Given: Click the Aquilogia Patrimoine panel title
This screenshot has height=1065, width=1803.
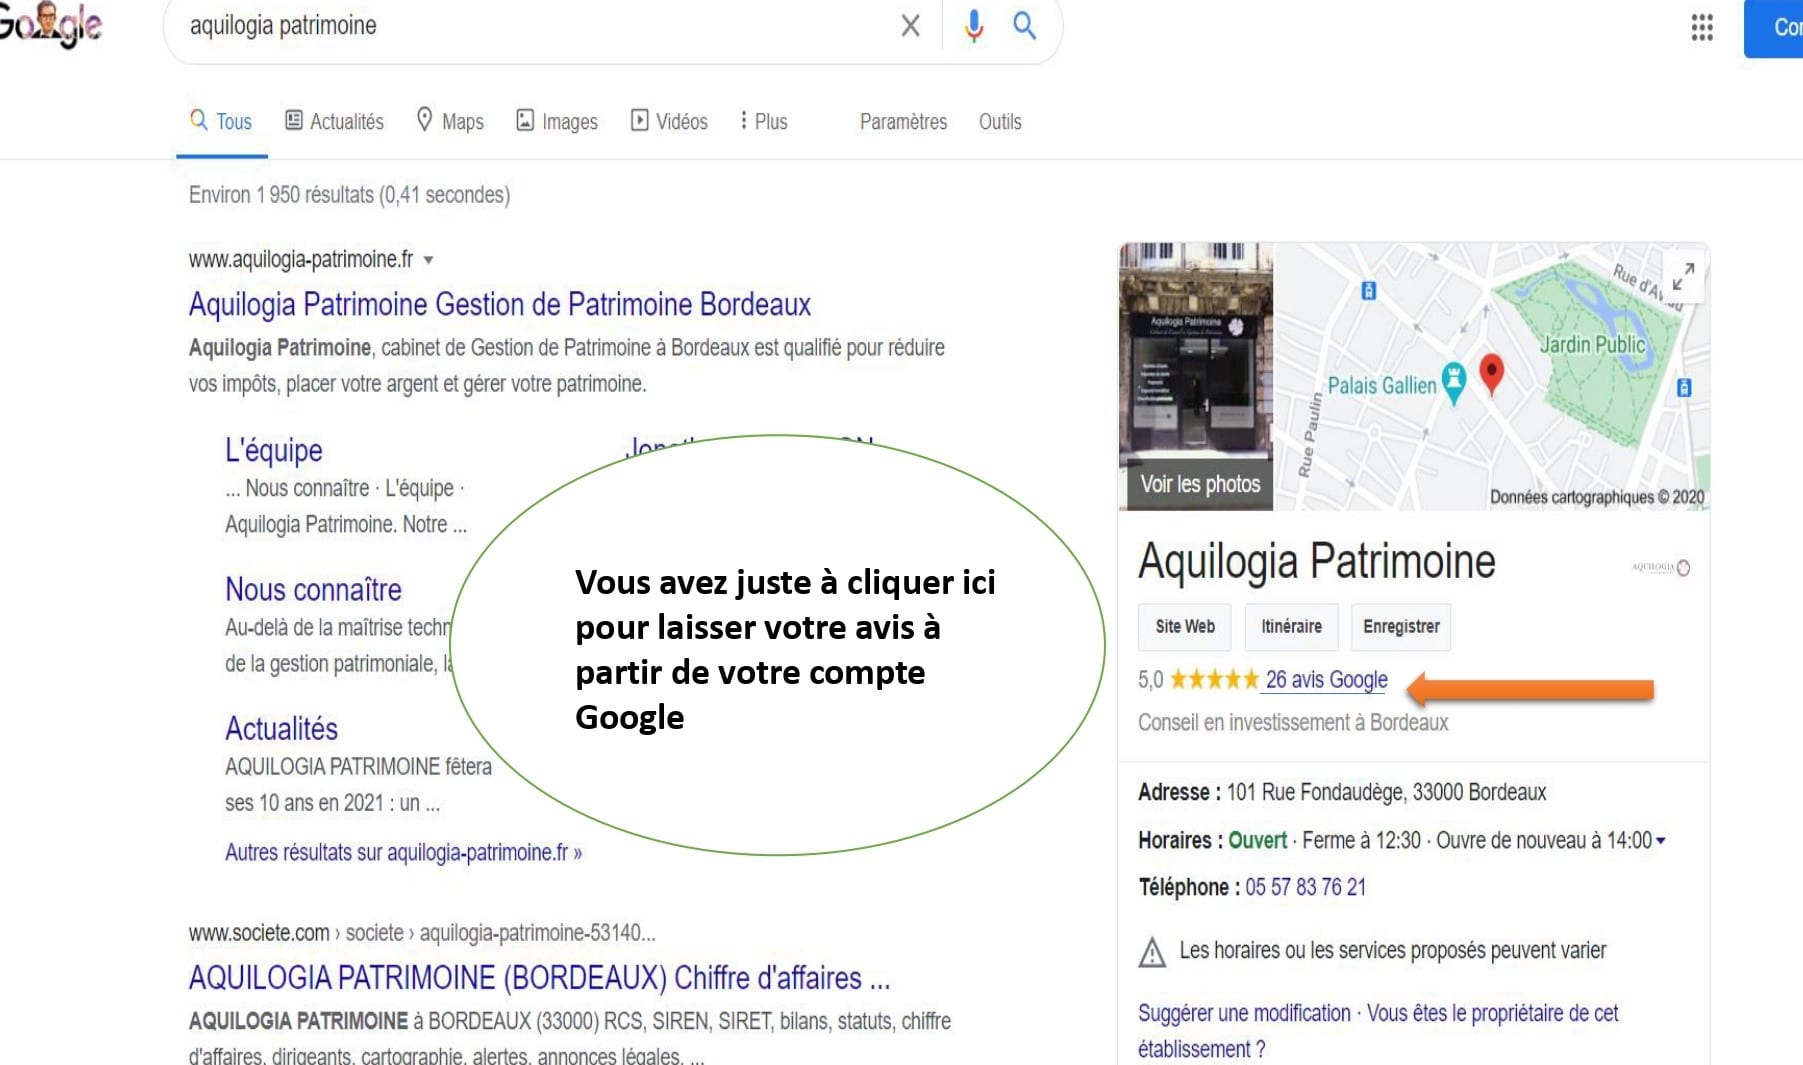Looking at the screenshot, I should pos(1317,561).
